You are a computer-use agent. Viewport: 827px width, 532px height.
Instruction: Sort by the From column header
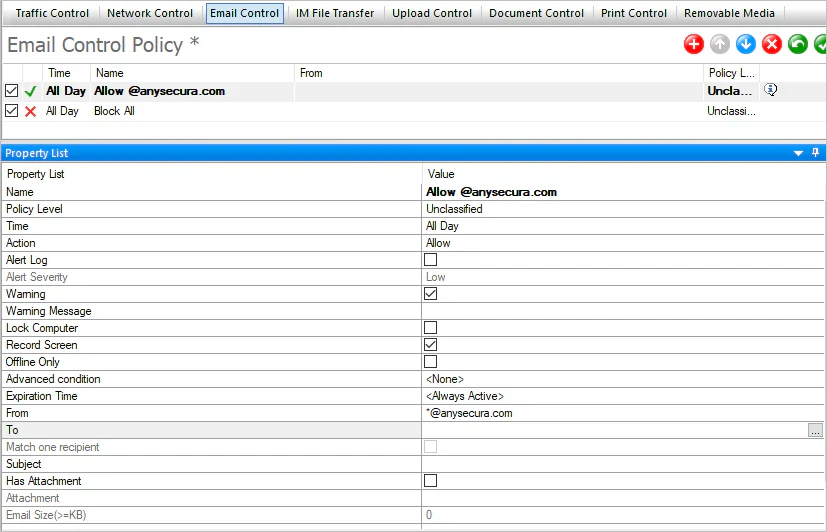(x=498, y=73)
